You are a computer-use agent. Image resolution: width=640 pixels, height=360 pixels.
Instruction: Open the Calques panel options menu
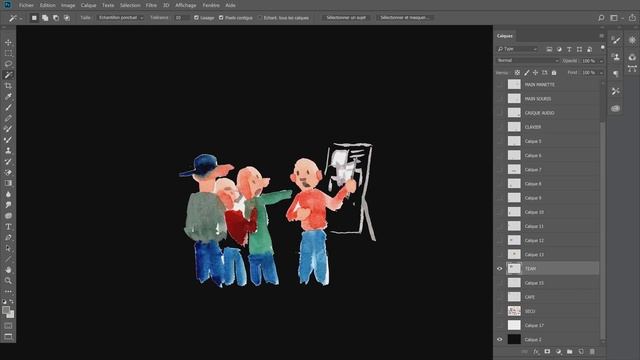pos(602,36)
